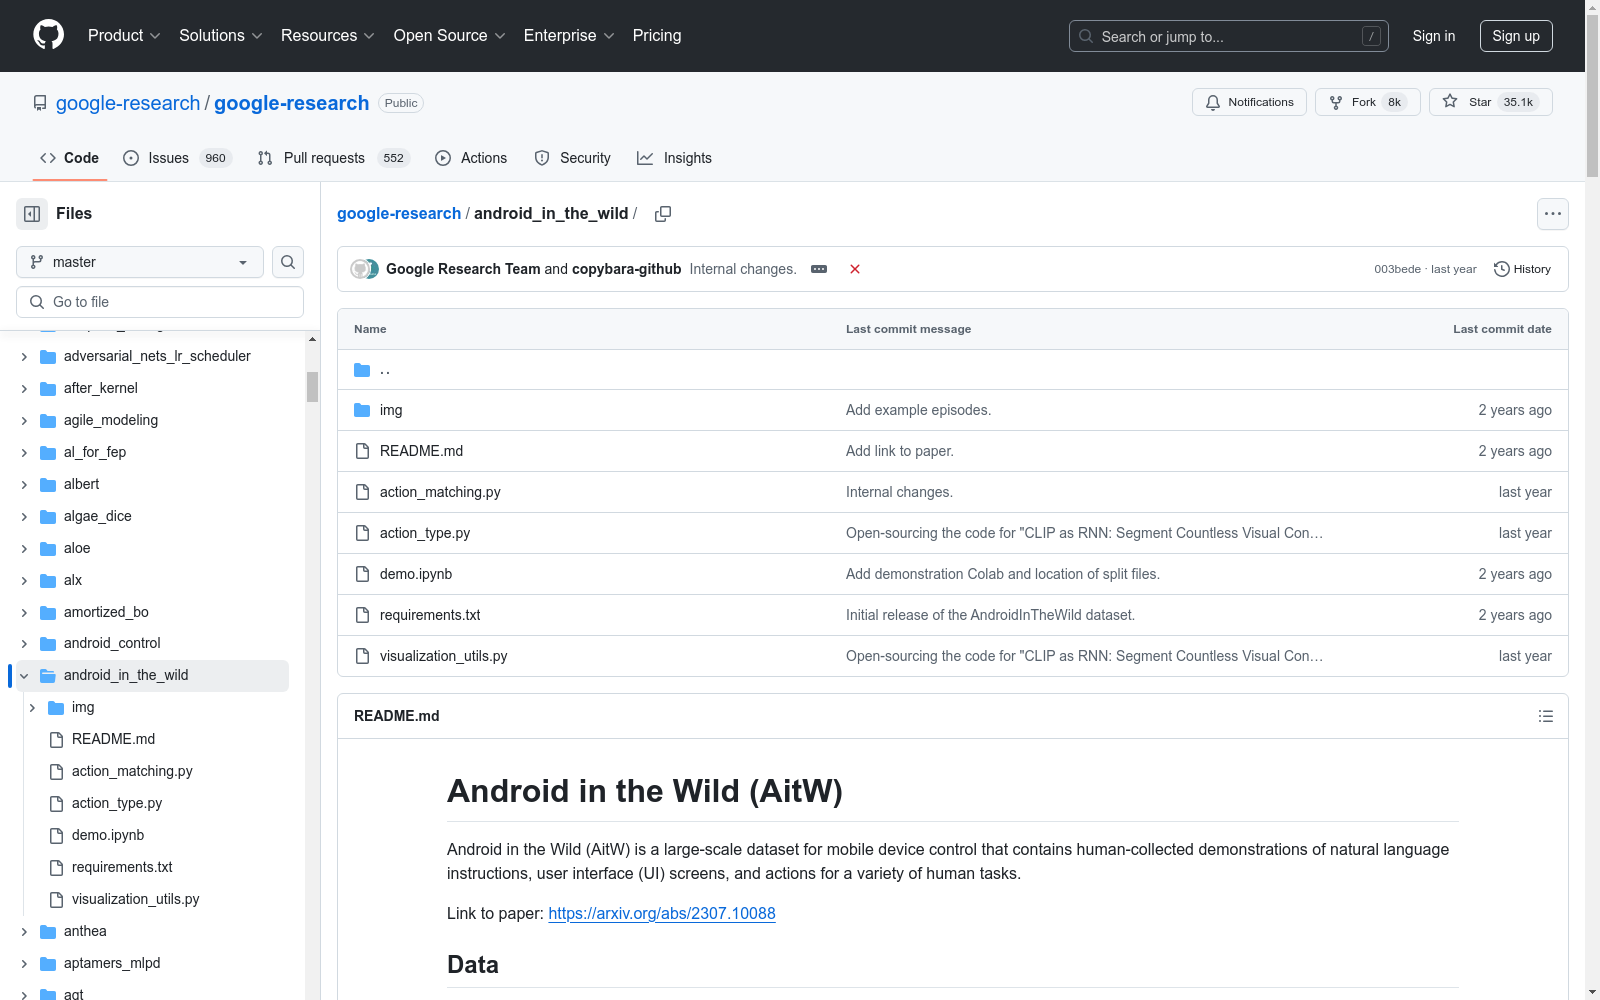Viewport: 1600px width, 1000px height.
Task: Click the demo.ipynb file icon in table
Action: 362,574
